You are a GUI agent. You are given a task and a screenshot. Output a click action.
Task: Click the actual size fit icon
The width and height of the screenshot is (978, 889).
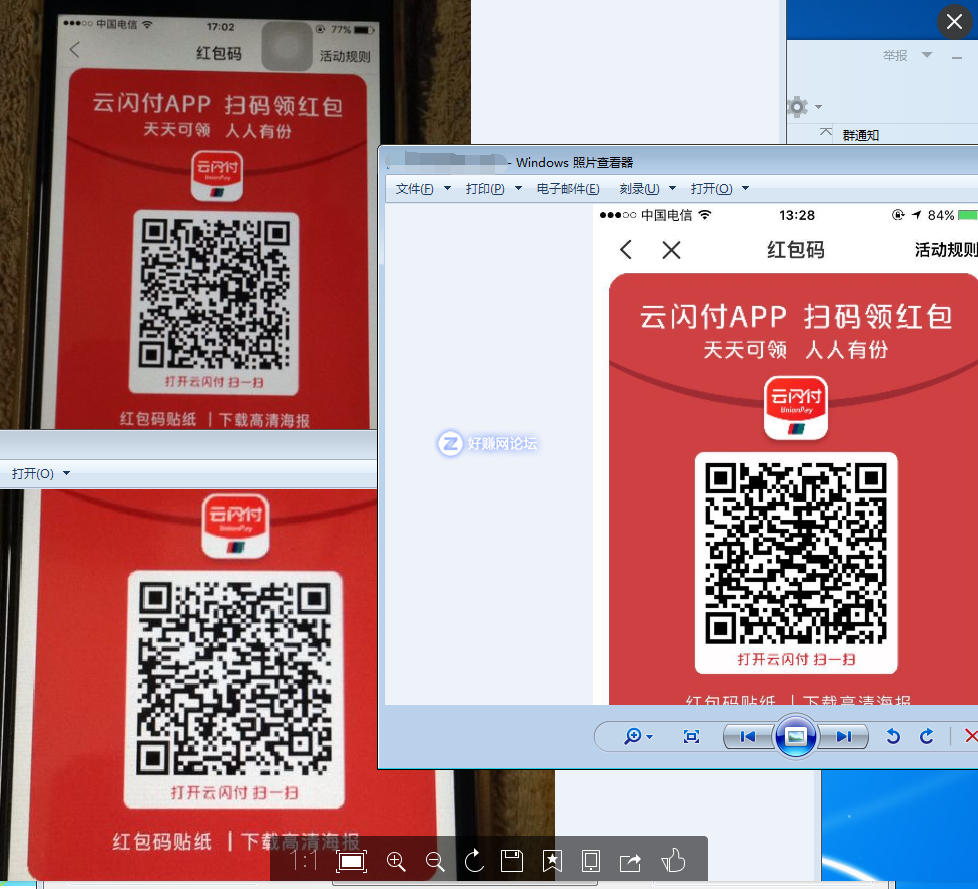coord(691,737)
